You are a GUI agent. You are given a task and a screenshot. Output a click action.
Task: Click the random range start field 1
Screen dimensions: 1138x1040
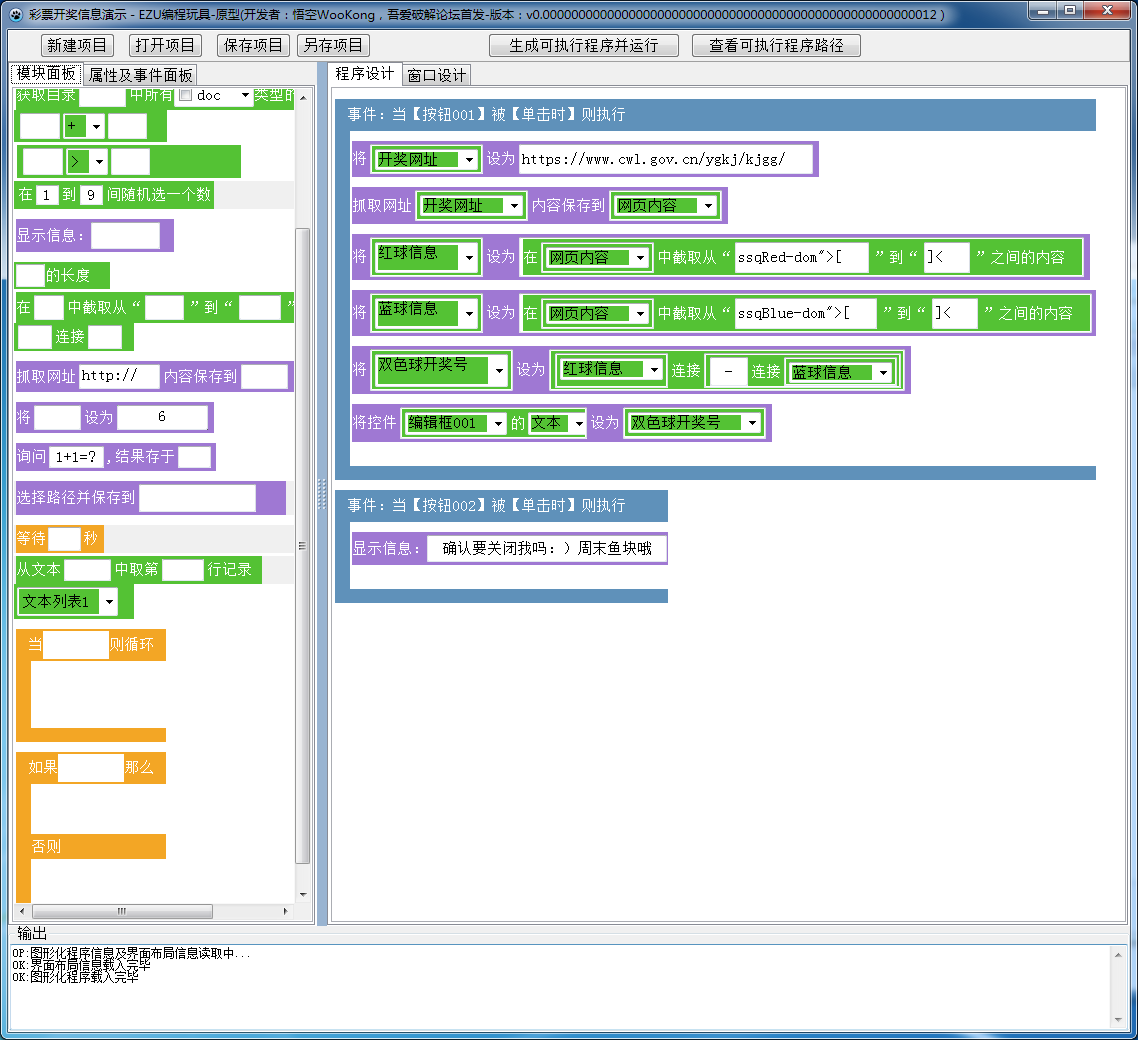pos(46,195)
